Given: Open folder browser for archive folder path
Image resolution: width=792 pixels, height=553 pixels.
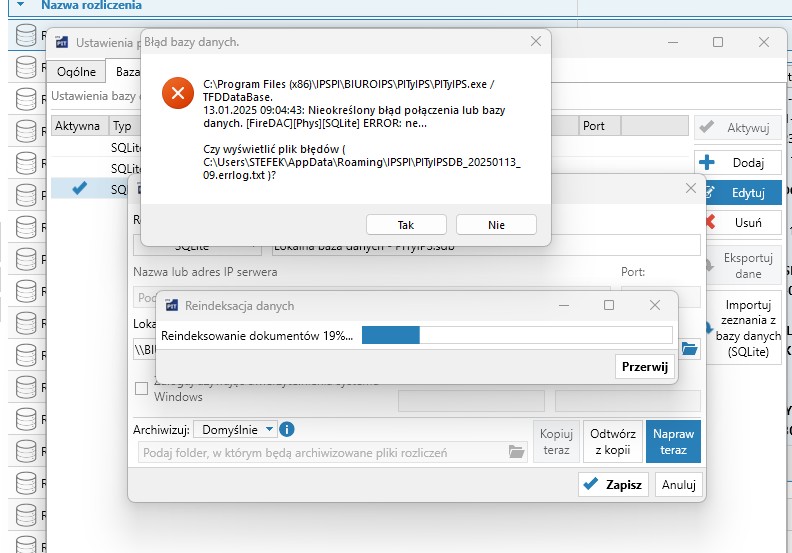Looking at the screenshot, I should pyautogui.click(x=516, y=452).
